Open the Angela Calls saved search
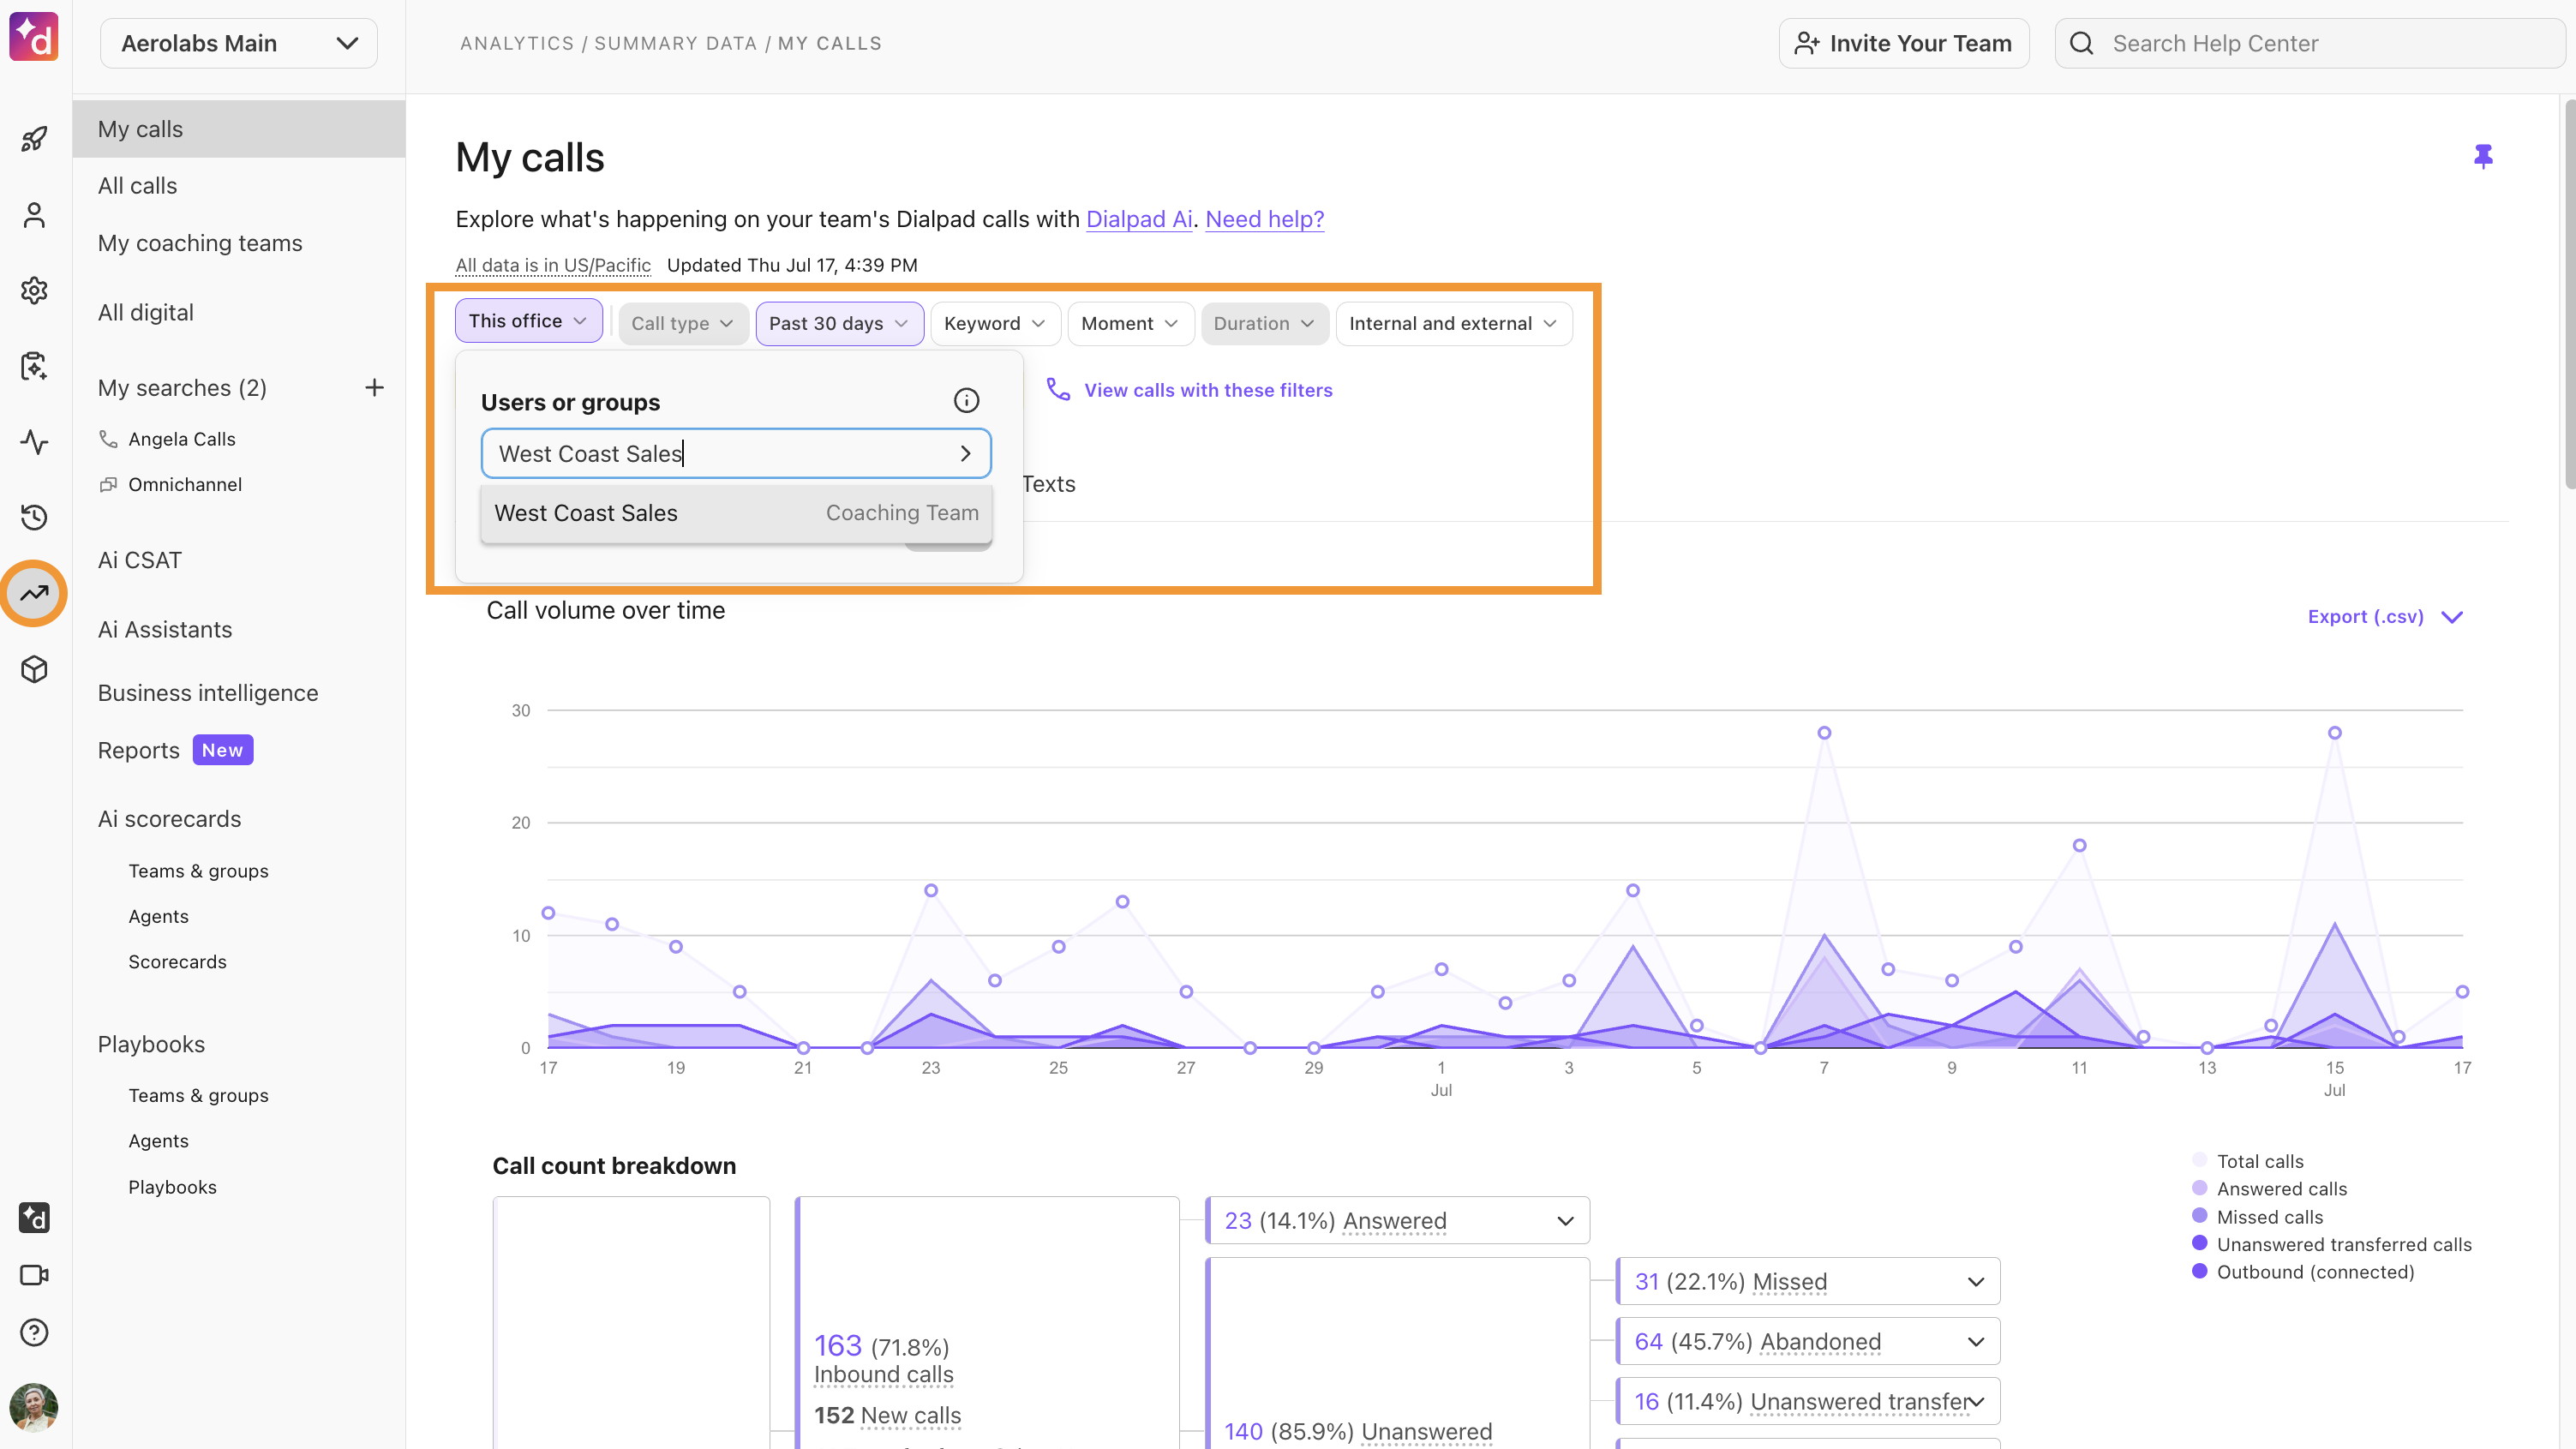Image resolution: width=2576 pixels, height=1449 pixels. point(182,439)
